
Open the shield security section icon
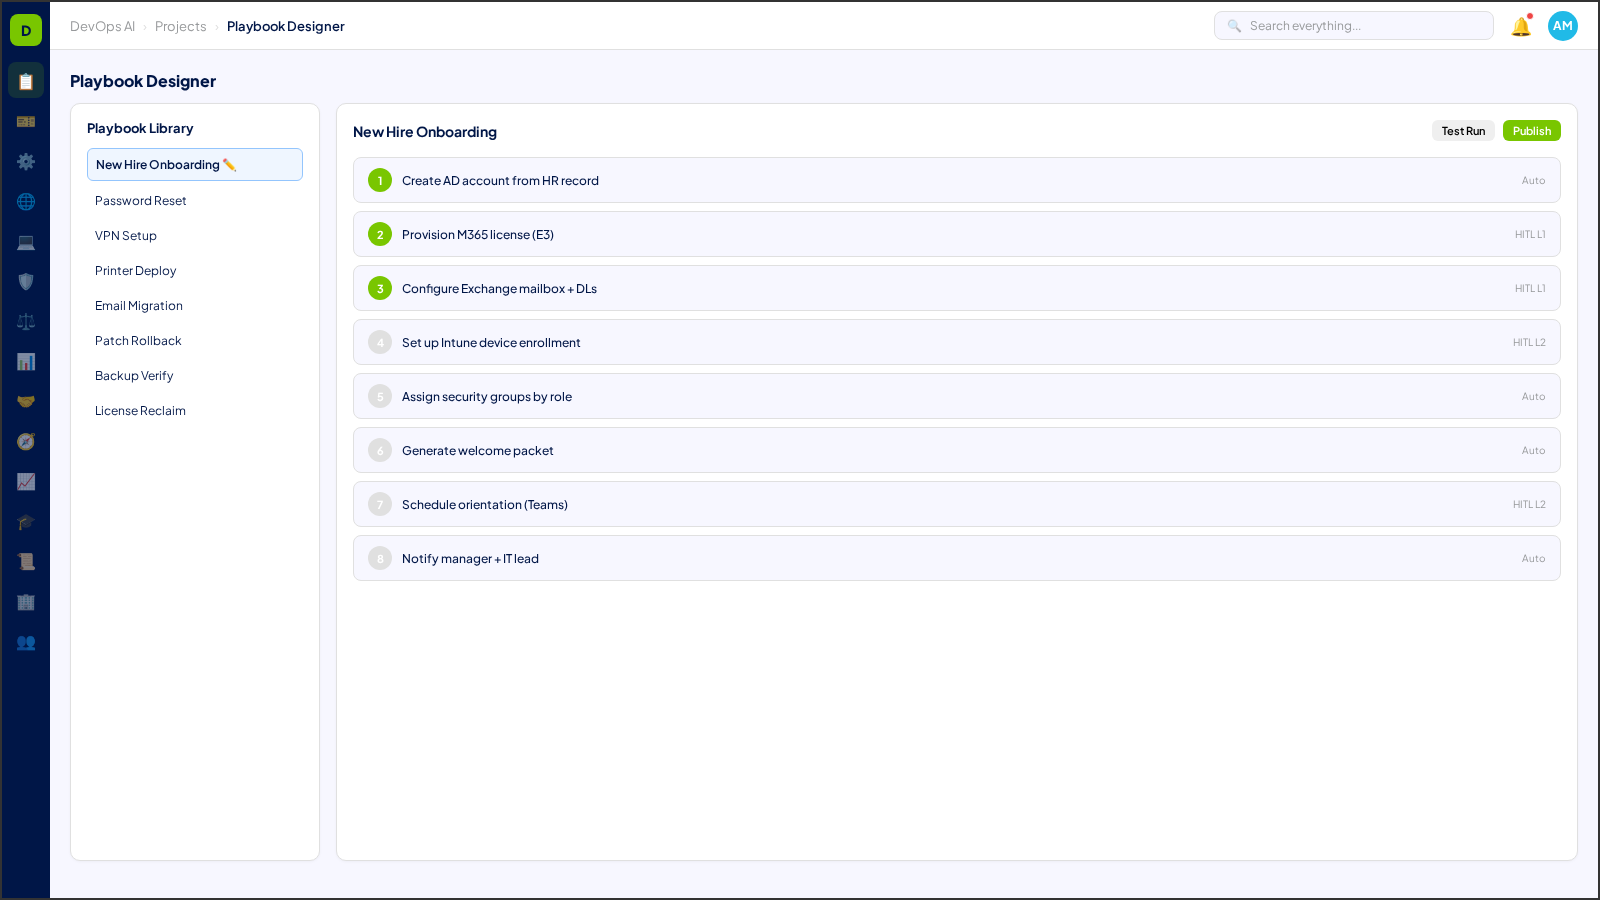(x=26, y=281)
